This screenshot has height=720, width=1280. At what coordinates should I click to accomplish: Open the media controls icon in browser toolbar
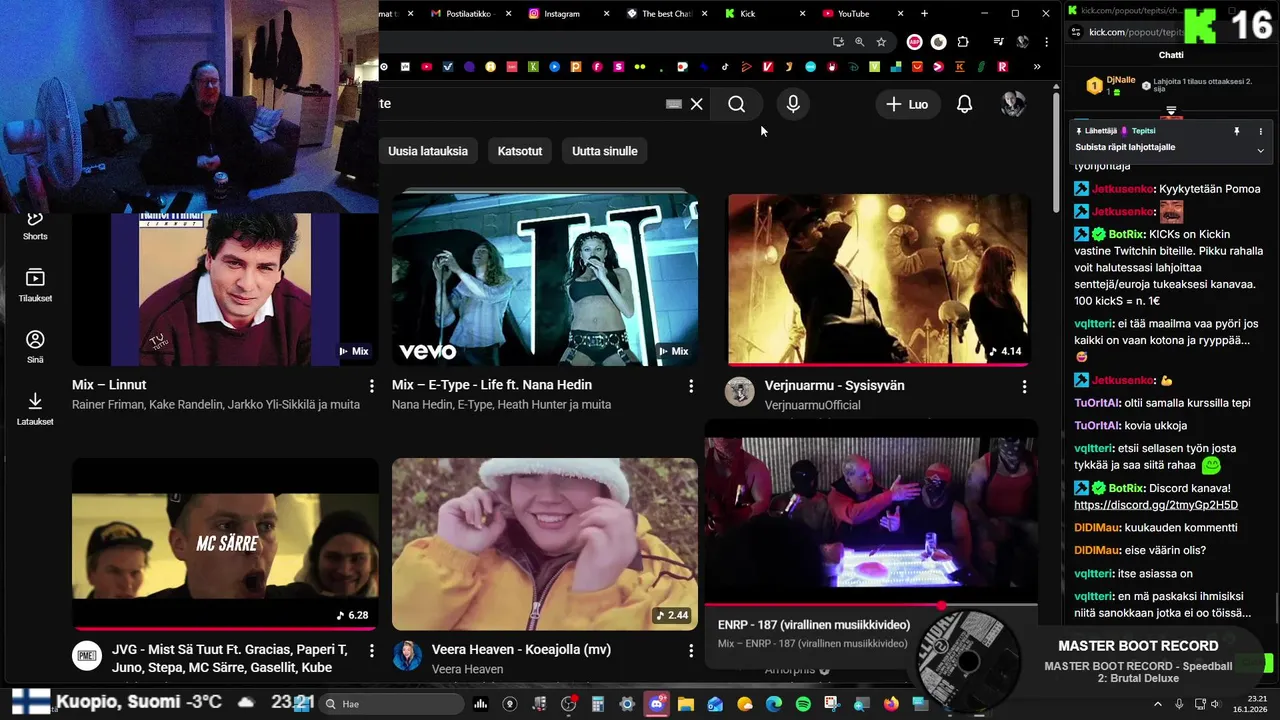(998, 42)
